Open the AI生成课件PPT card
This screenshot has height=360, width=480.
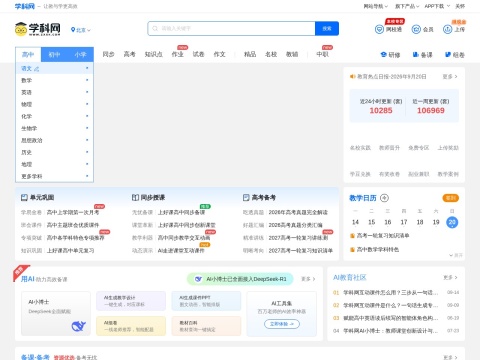(x=206, y=301)
